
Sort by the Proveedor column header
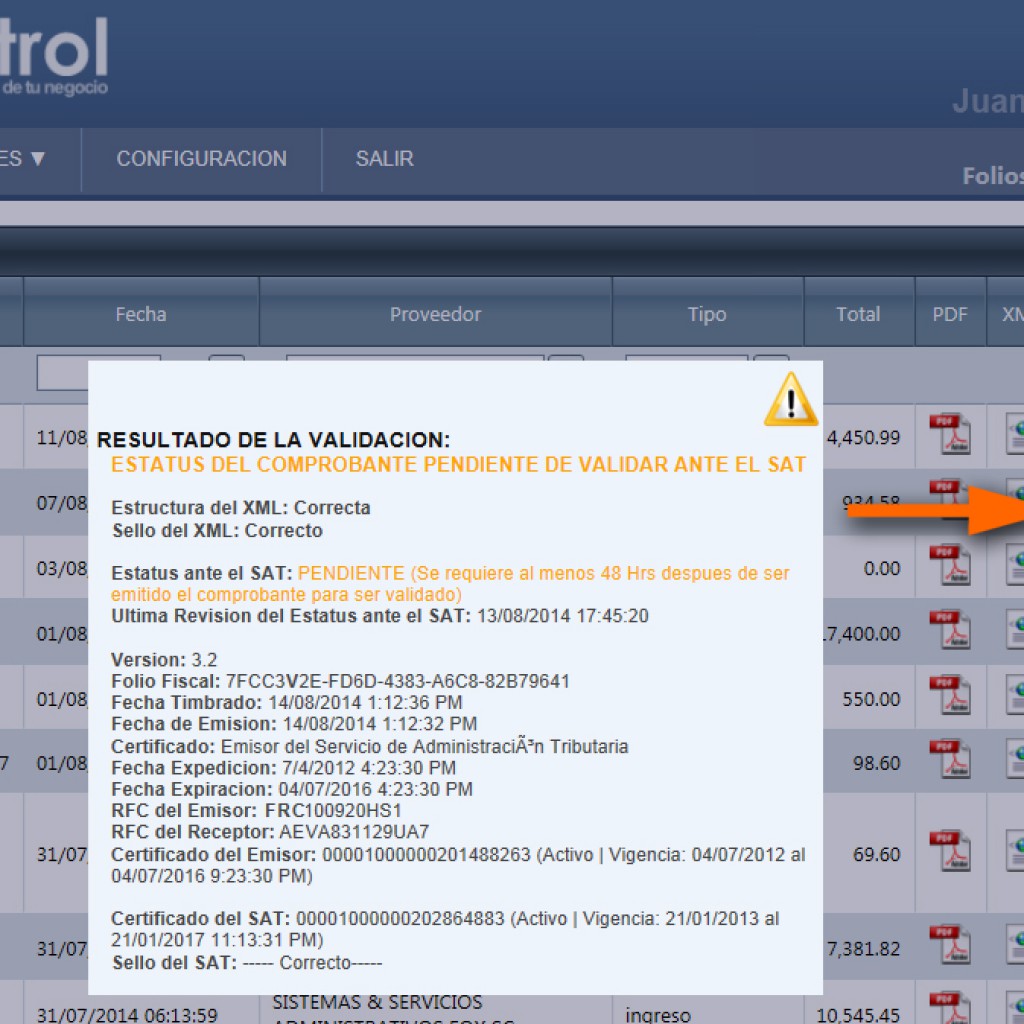click(436, 314)
